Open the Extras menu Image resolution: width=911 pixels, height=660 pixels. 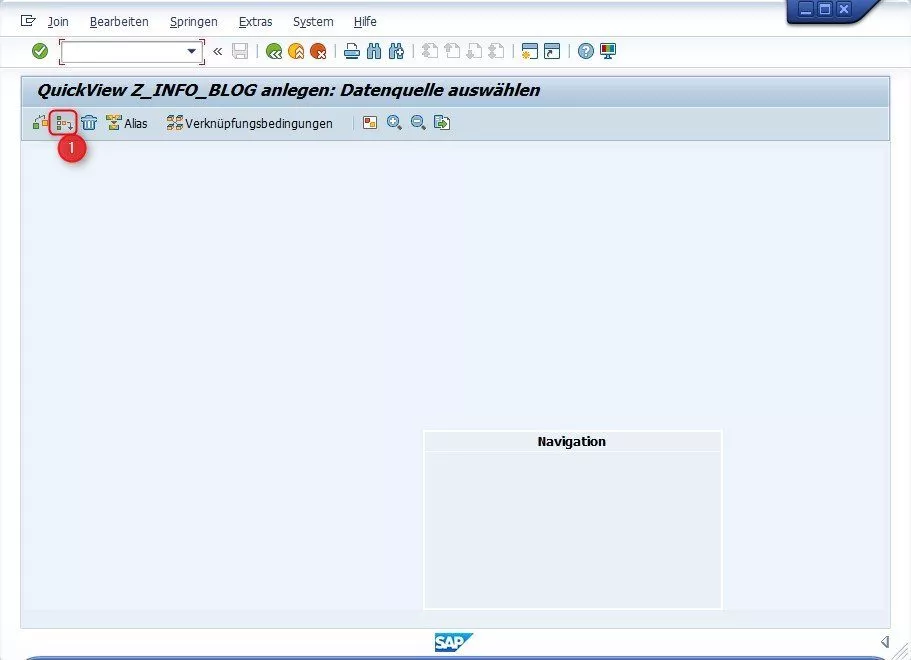click(255, 21)
